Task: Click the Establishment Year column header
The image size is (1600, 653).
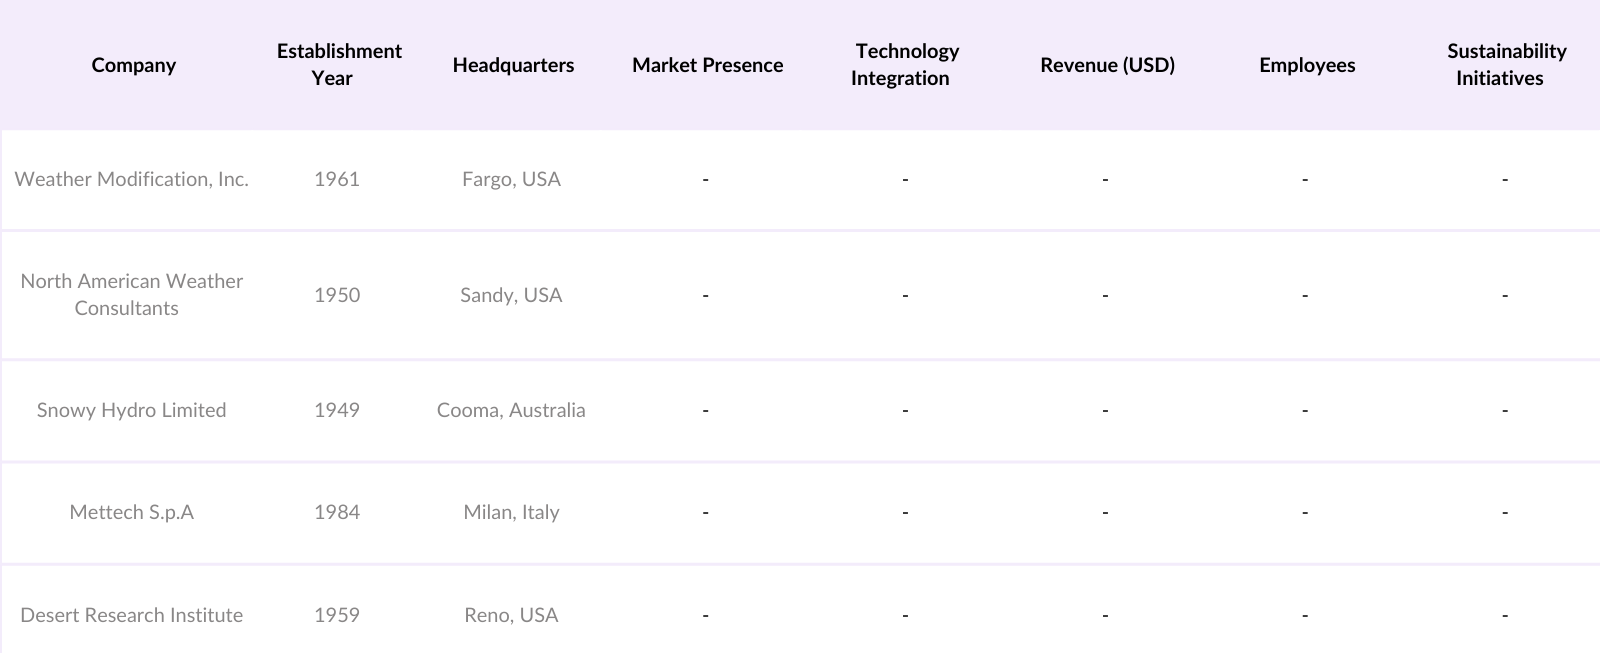Action: (x=339, y=64)
